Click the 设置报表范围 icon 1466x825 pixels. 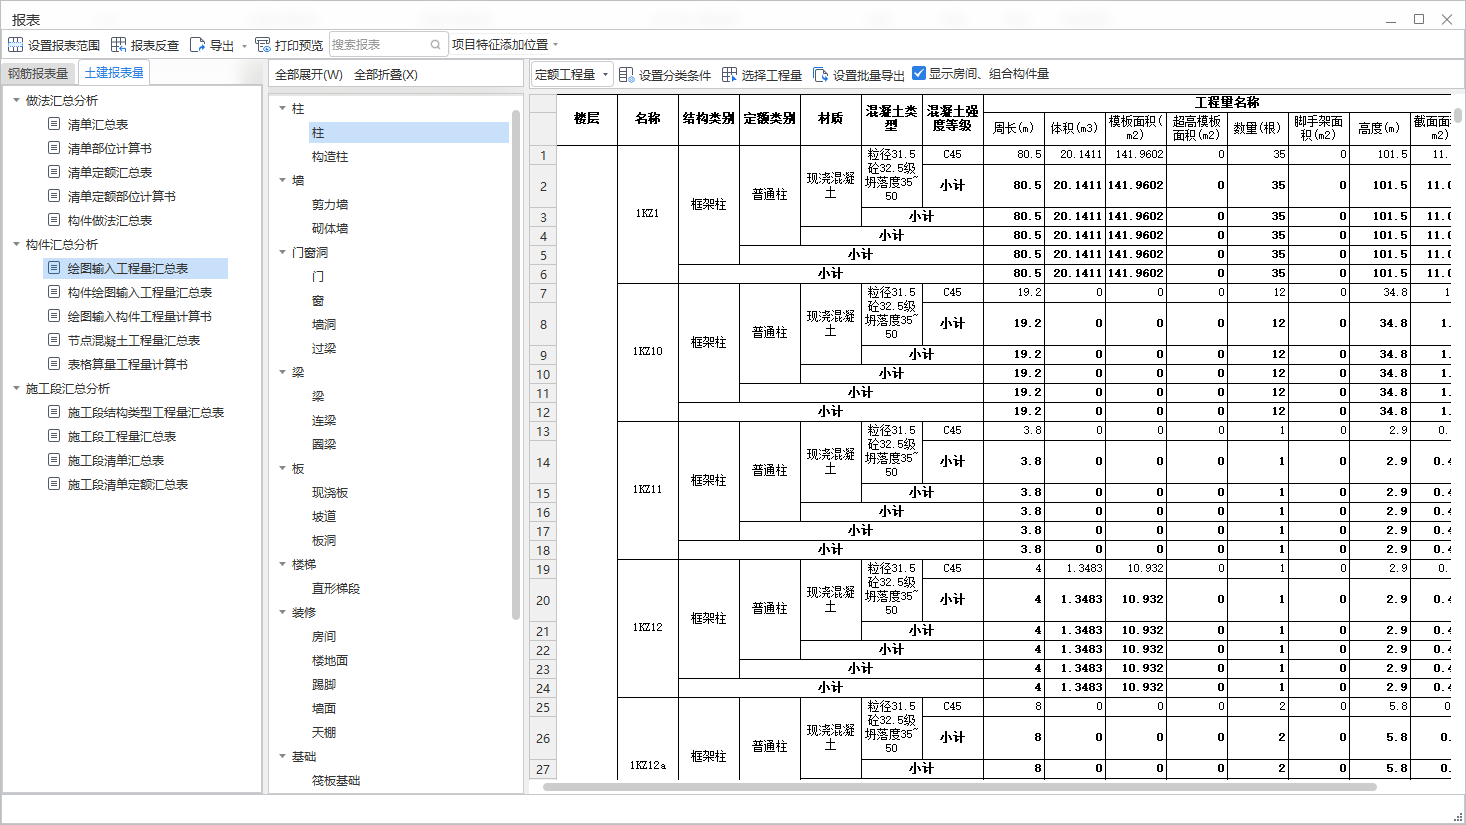coord(15,45)
